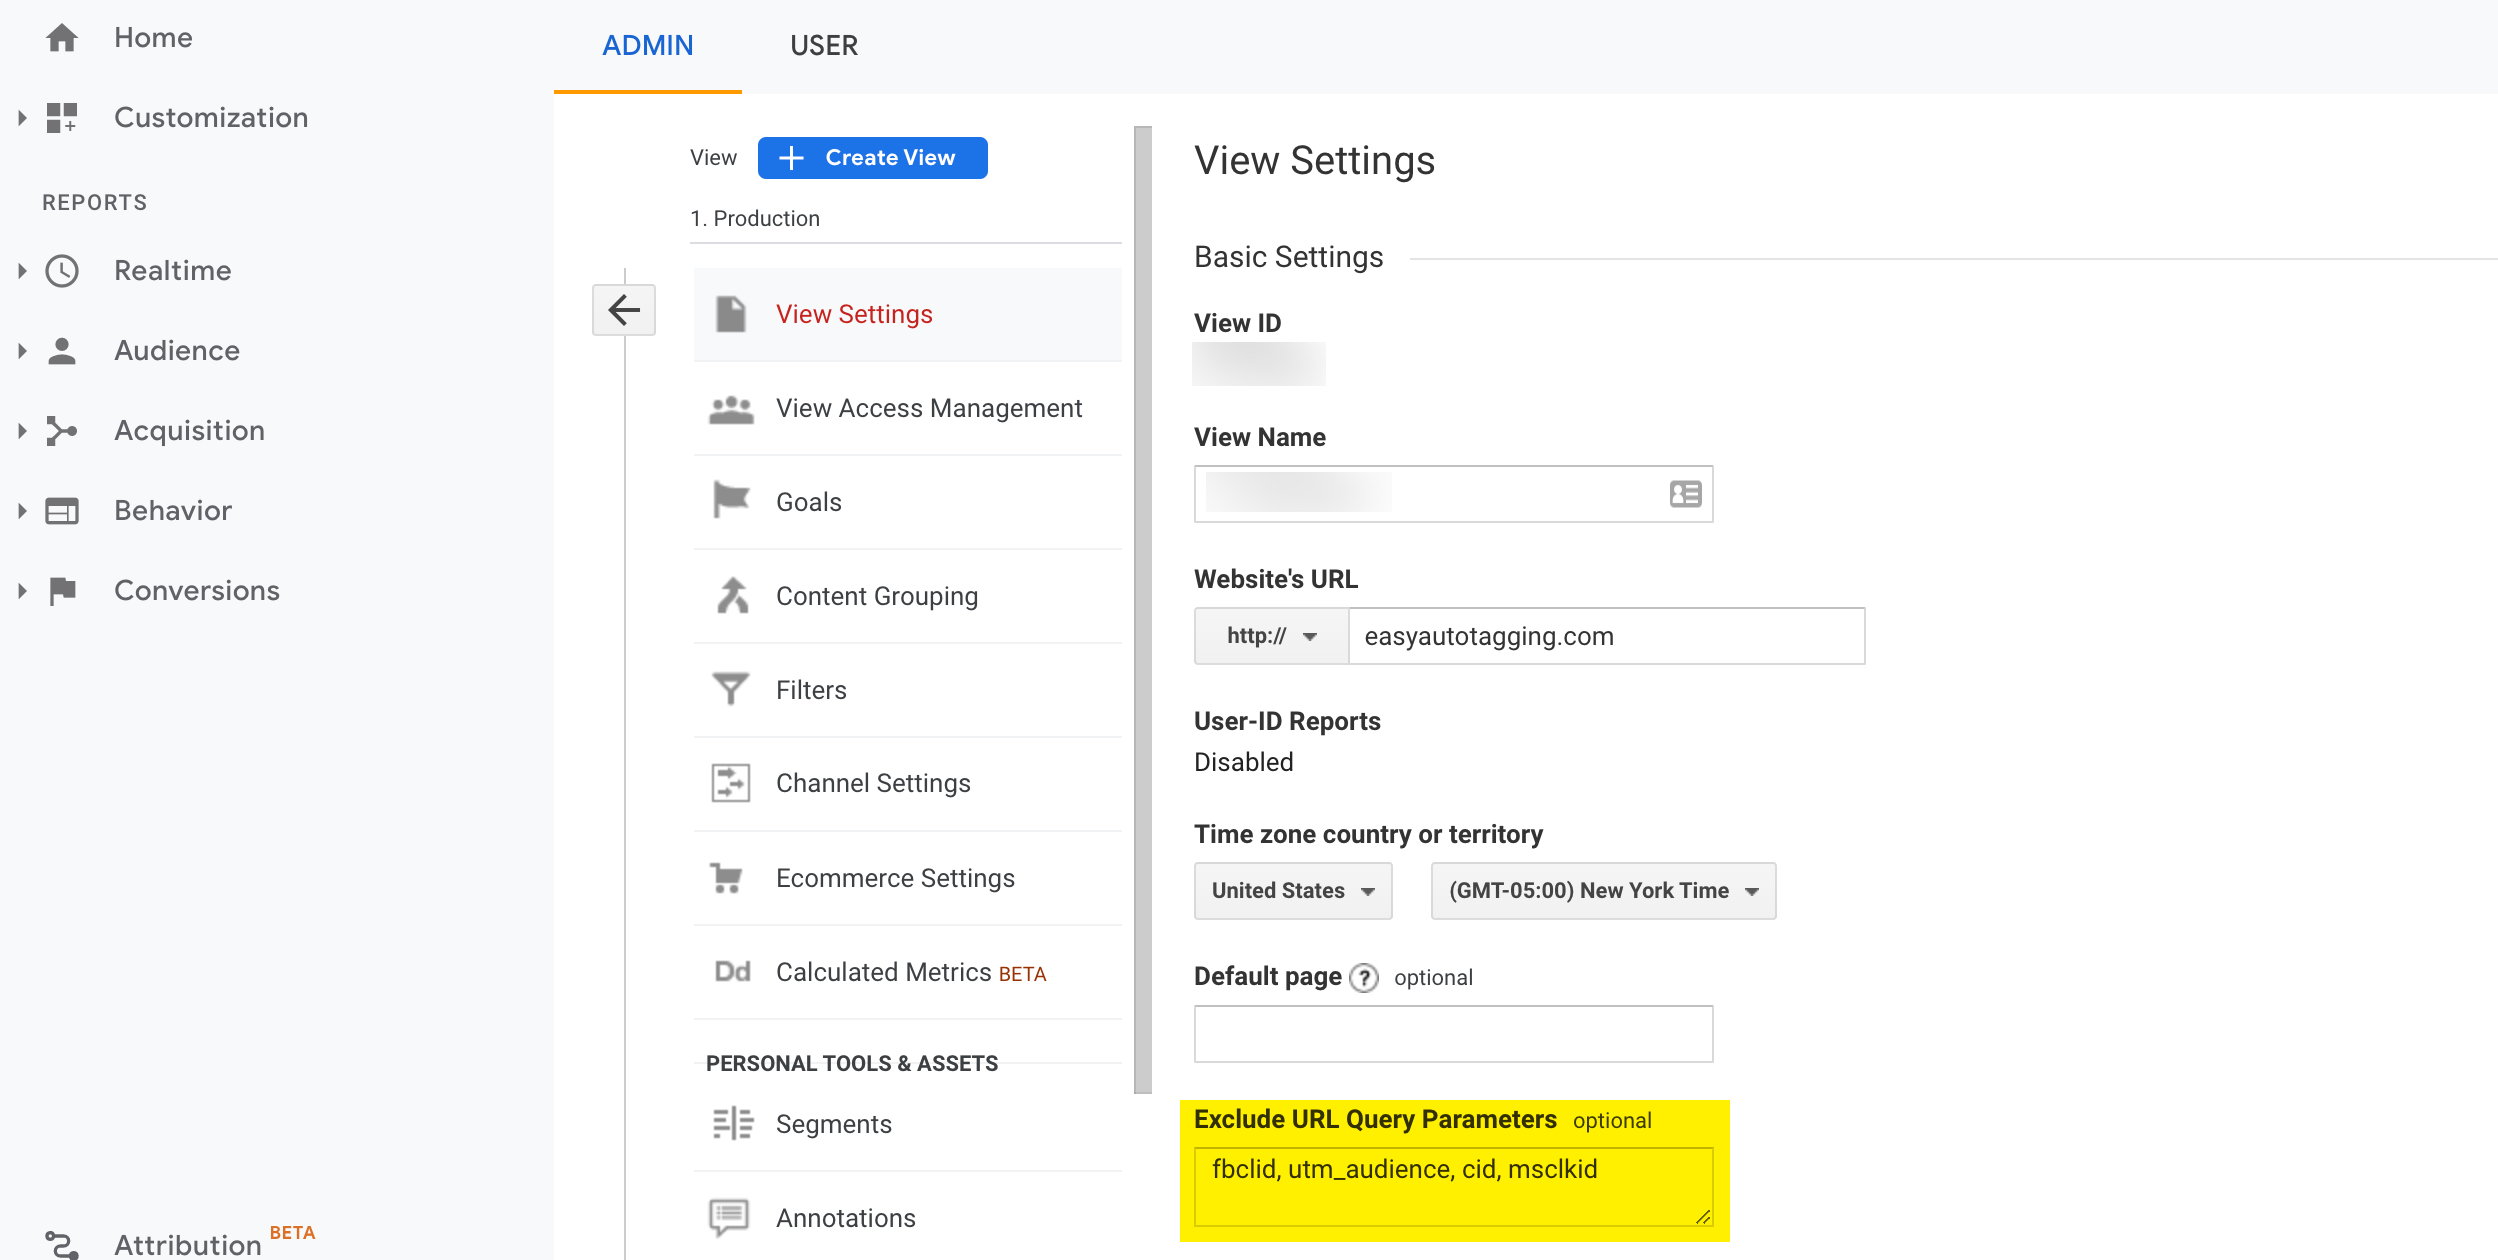Click the contact card icon in View Name field
Screen dimensions: 2498x1260
pyautogui.click(x=1686, y=494)
